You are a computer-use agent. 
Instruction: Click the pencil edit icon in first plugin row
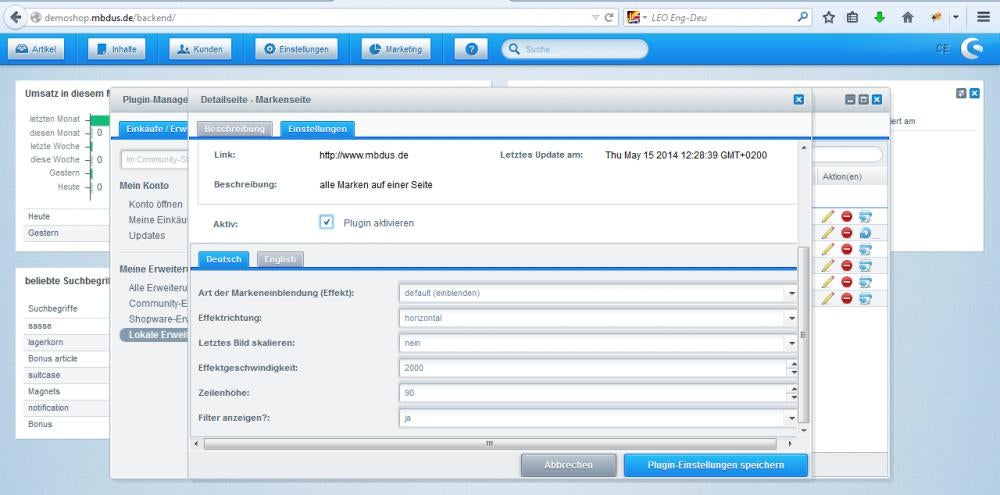(827, 216)
